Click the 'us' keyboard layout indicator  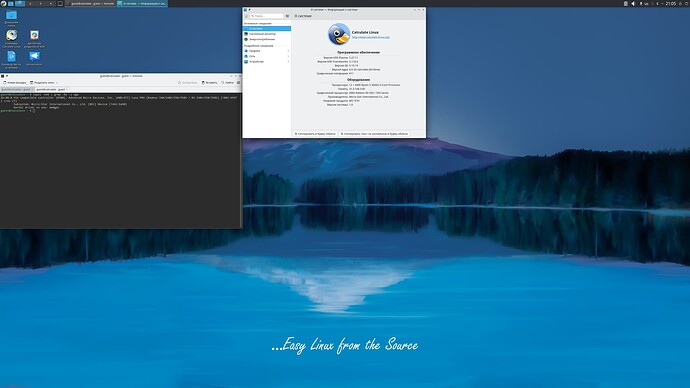(646, 4)
